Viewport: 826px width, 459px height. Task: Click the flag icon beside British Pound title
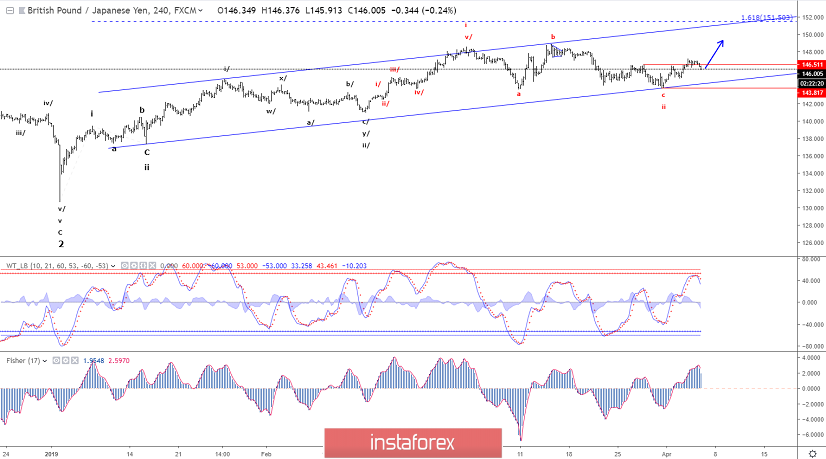22,11
